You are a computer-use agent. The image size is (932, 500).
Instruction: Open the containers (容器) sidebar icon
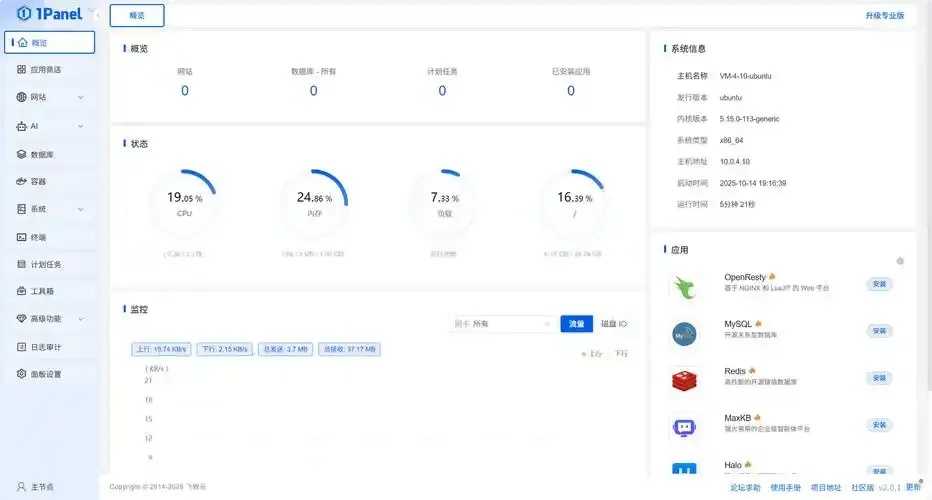(21, 181)
